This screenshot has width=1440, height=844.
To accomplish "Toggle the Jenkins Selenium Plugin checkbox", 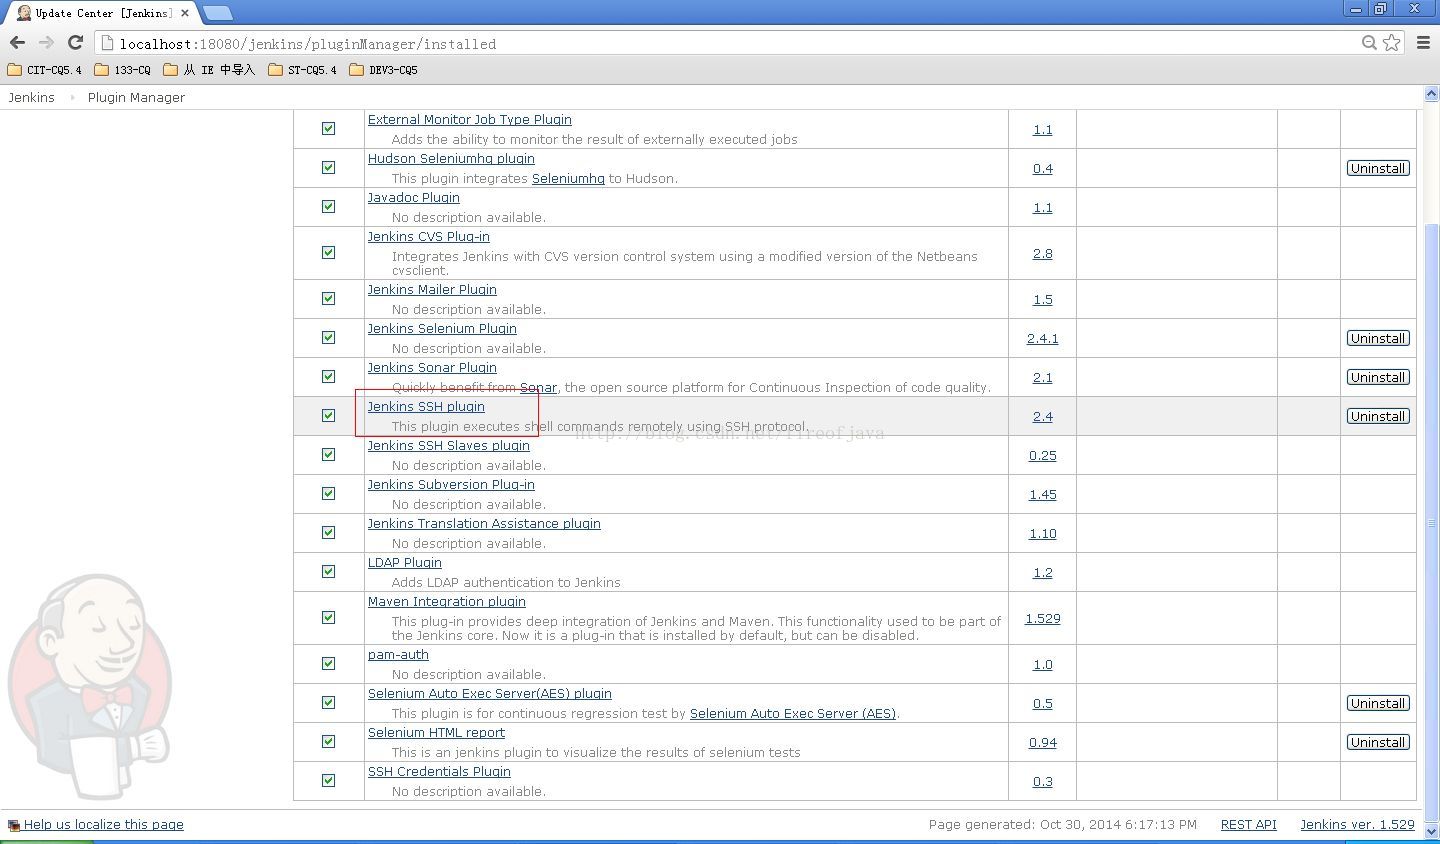I will click(x=328, y=338).
